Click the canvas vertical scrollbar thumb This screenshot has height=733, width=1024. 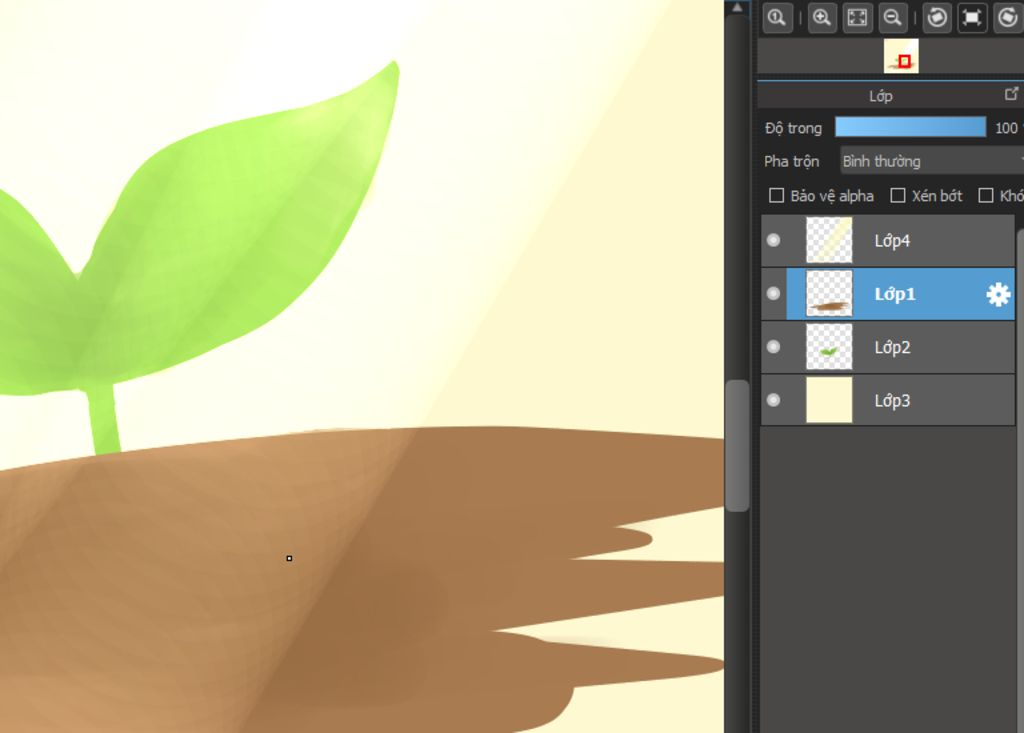click(737, 446)
